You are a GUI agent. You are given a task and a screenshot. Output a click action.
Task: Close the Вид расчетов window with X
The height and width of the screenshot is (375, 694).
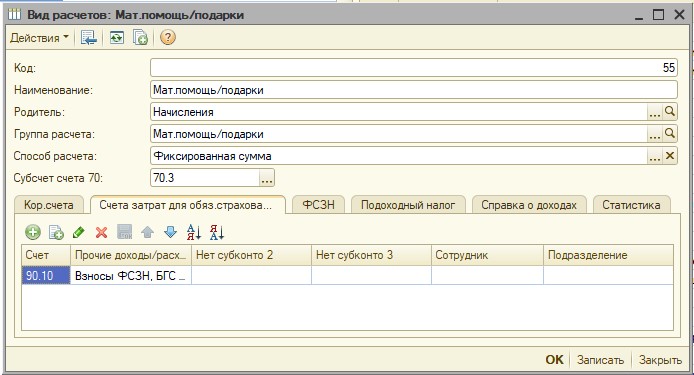[679, 15]
